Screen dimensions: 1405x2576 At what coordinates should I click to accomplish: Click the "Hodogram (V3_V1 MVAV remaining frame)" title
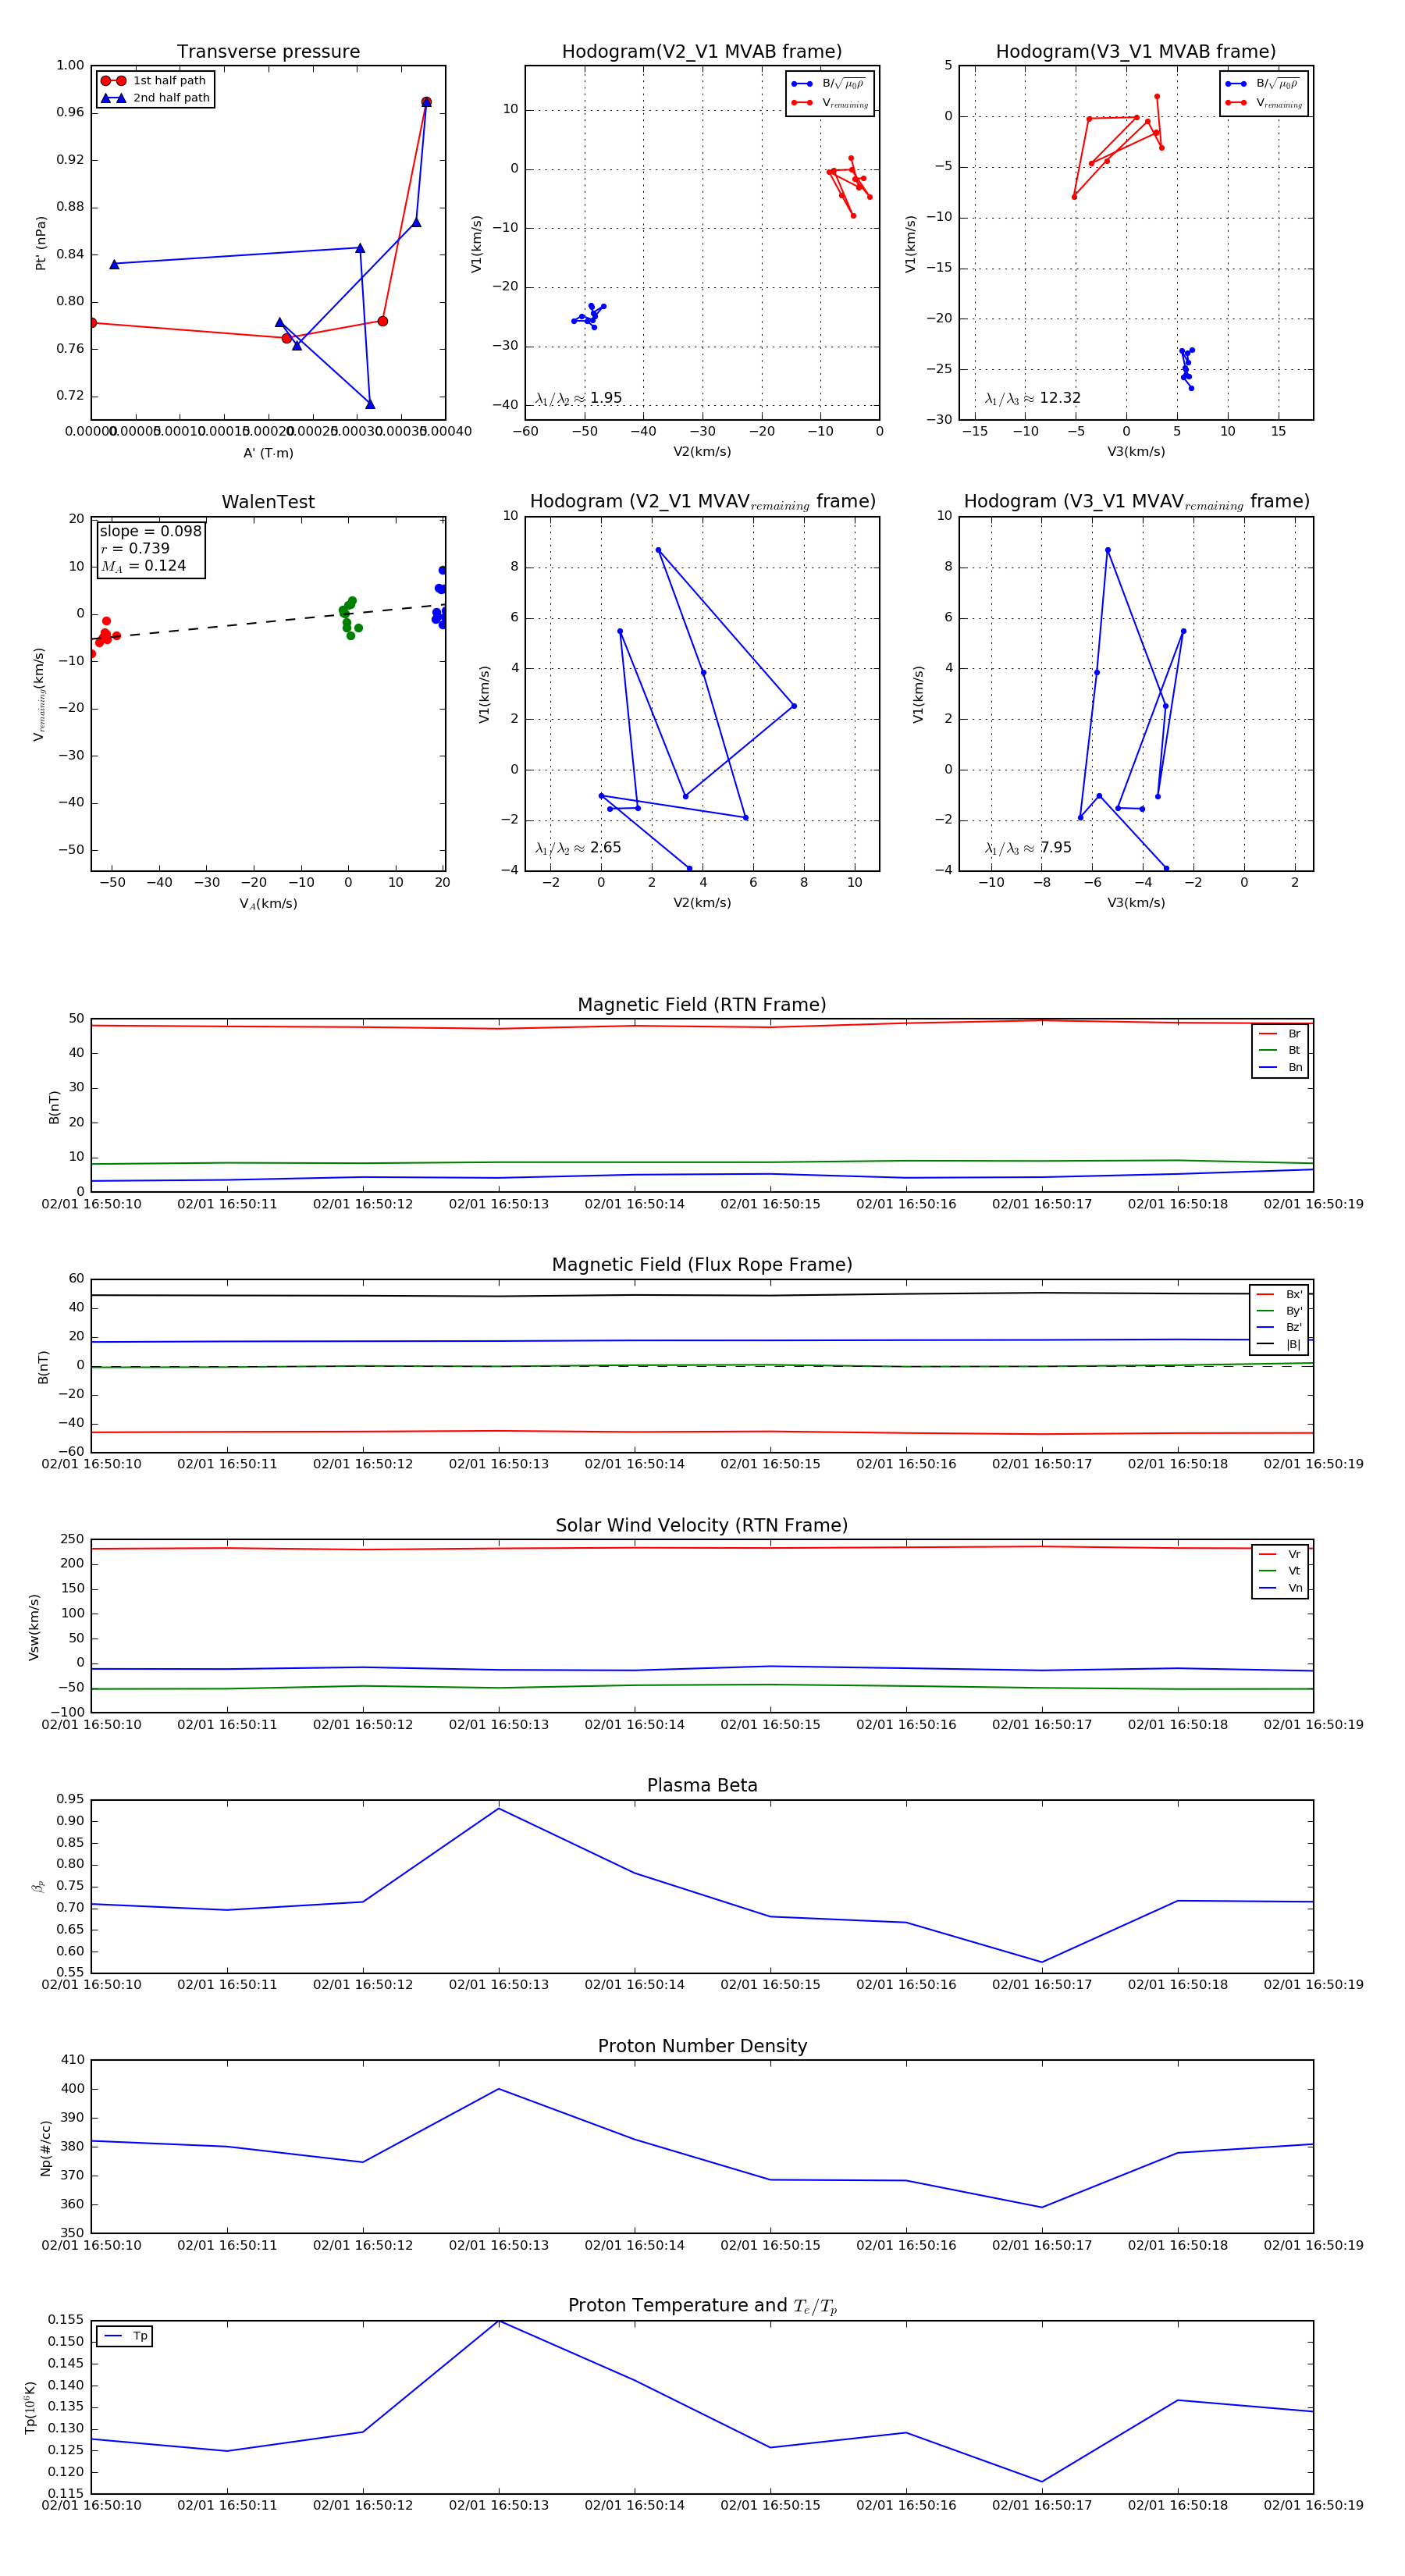tap(1136, 502)
